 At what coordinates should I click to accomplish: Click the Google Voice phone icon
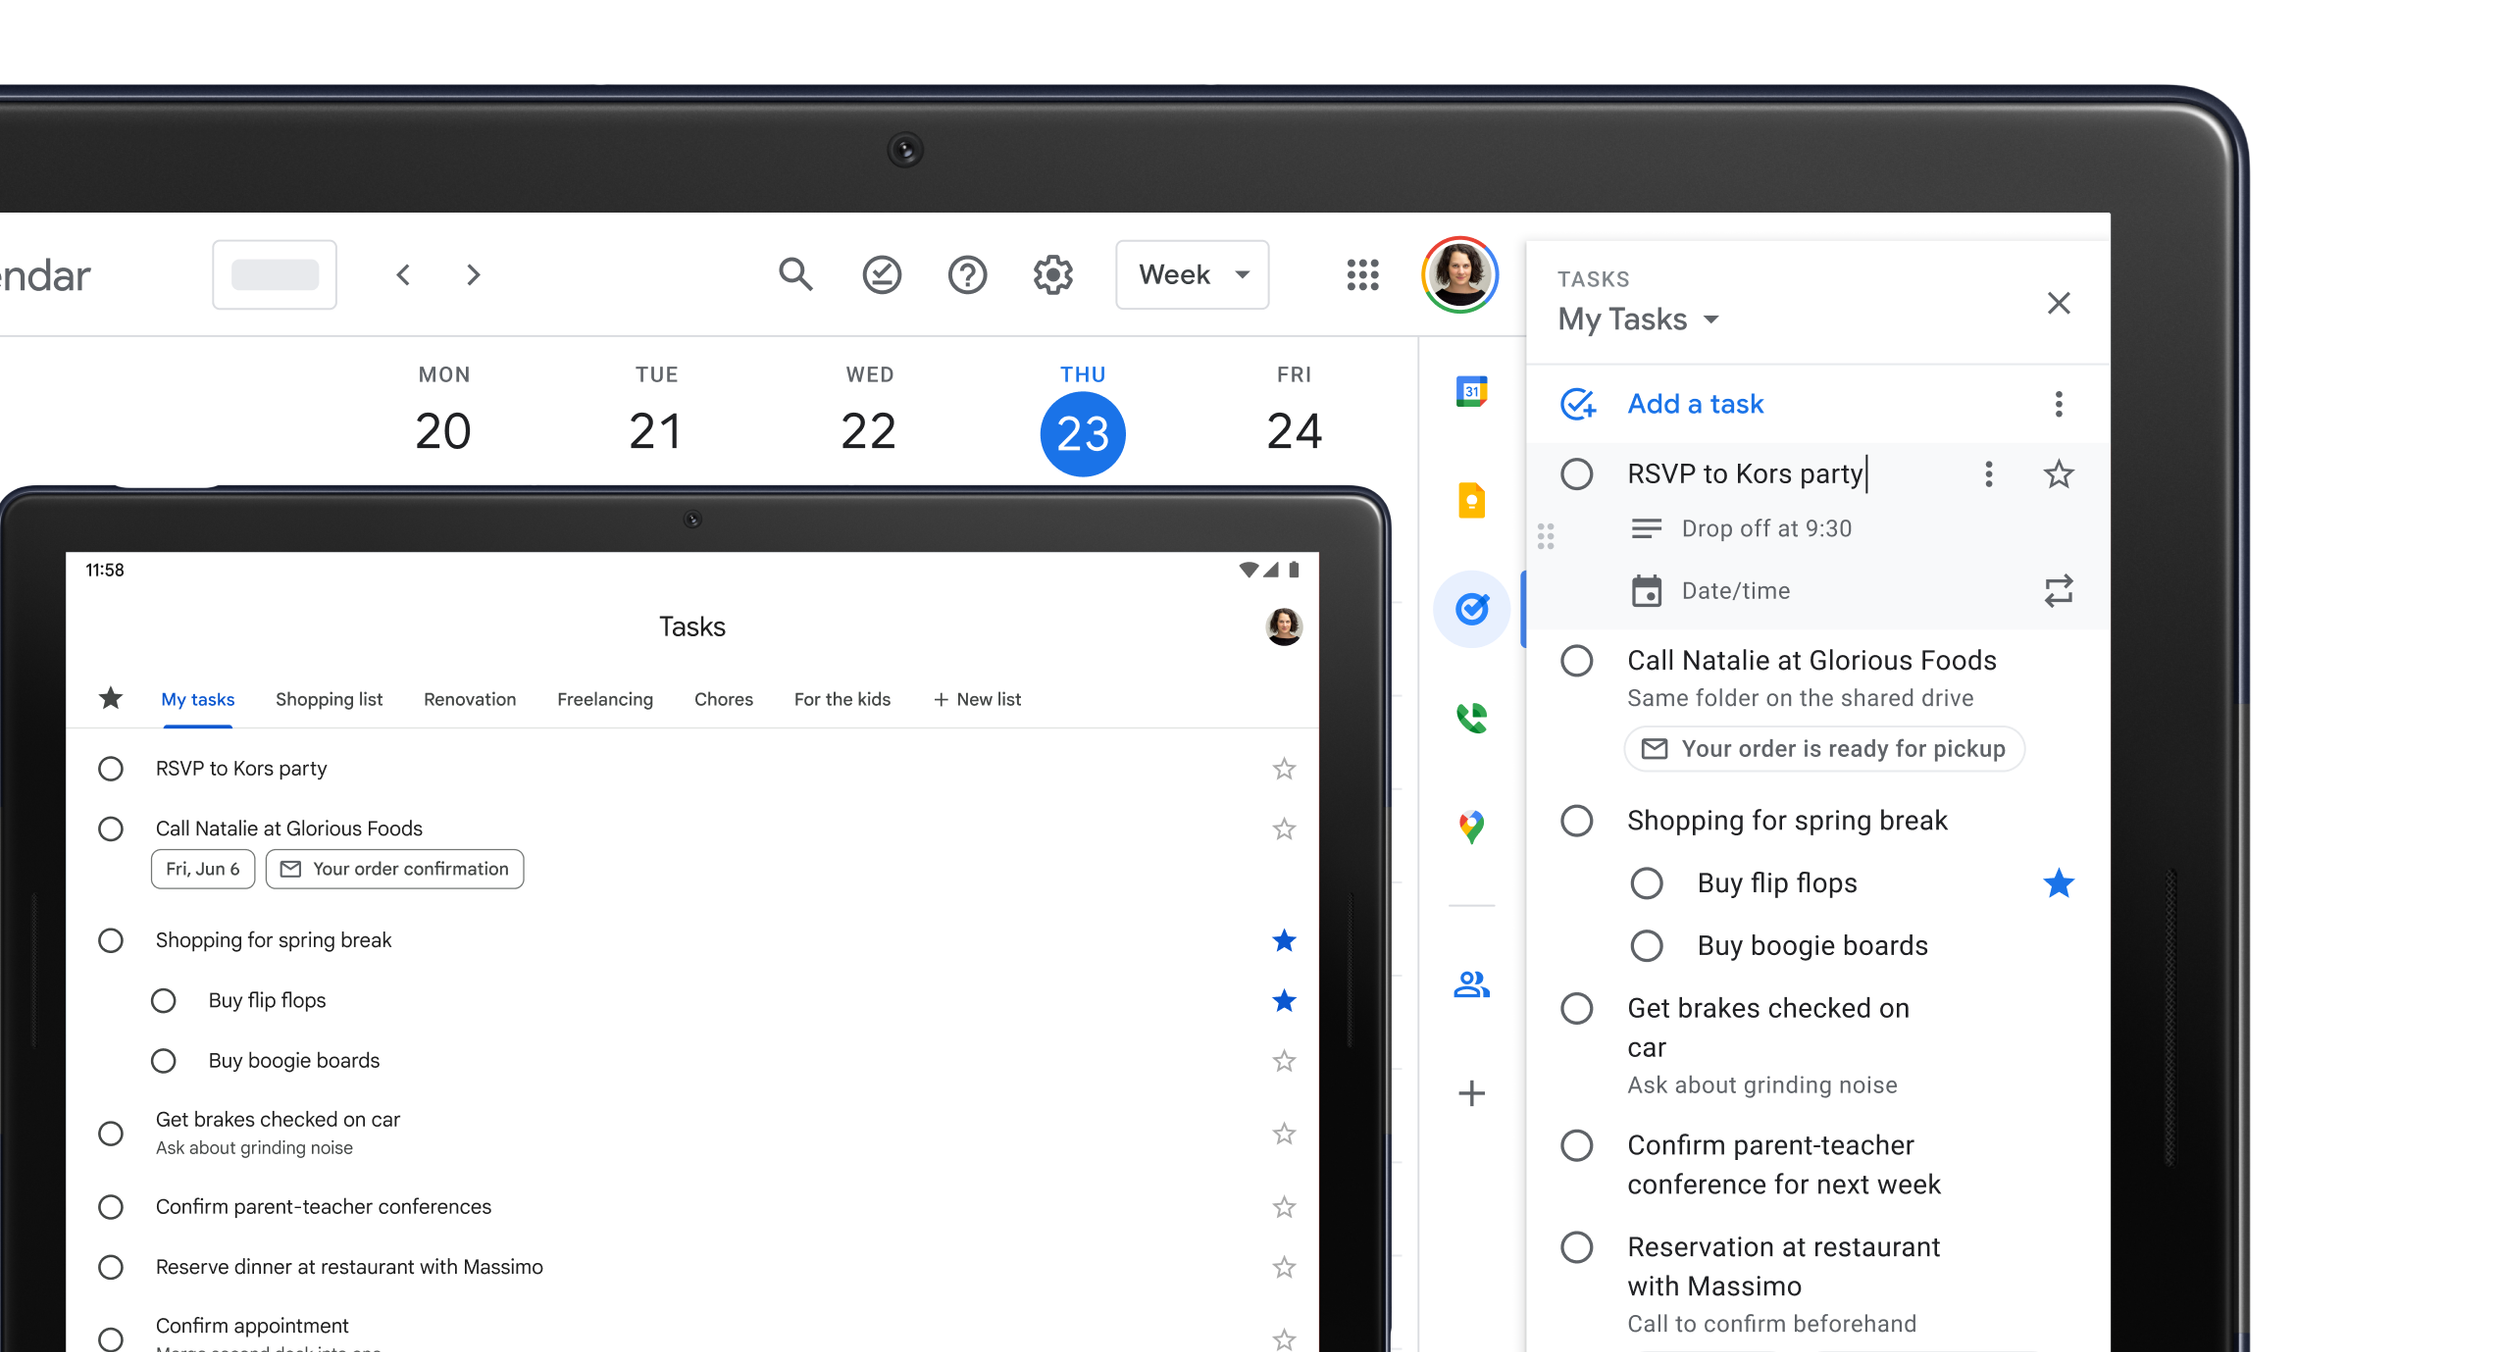tap(1471, 717)
